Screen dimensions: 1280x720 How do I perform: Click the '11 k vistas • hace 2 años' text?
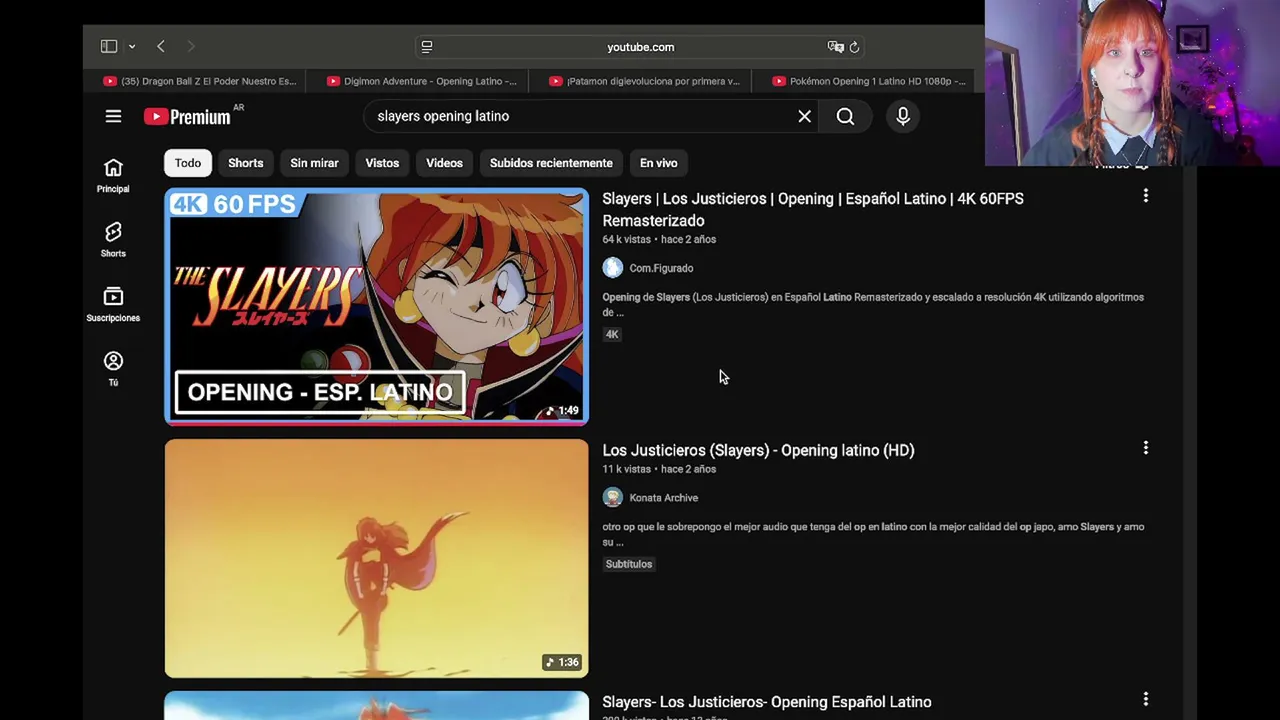(659, 469)
